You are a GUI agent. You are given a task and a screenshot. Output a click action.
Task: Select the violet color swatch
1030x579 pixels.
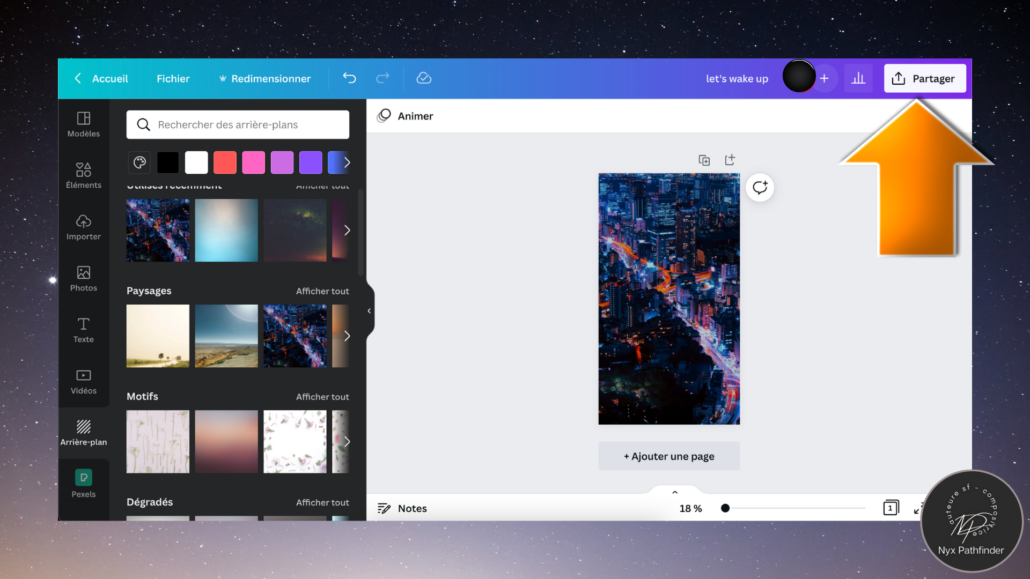(311, 162)
